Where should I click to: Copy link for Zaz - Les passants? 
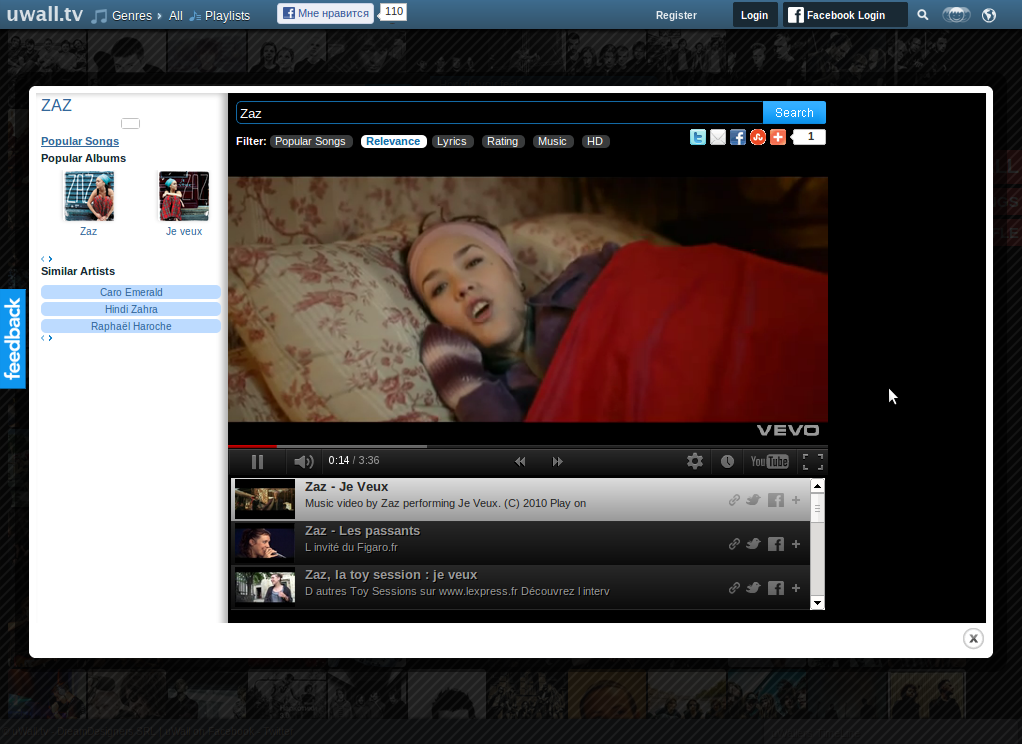point(734,544)
